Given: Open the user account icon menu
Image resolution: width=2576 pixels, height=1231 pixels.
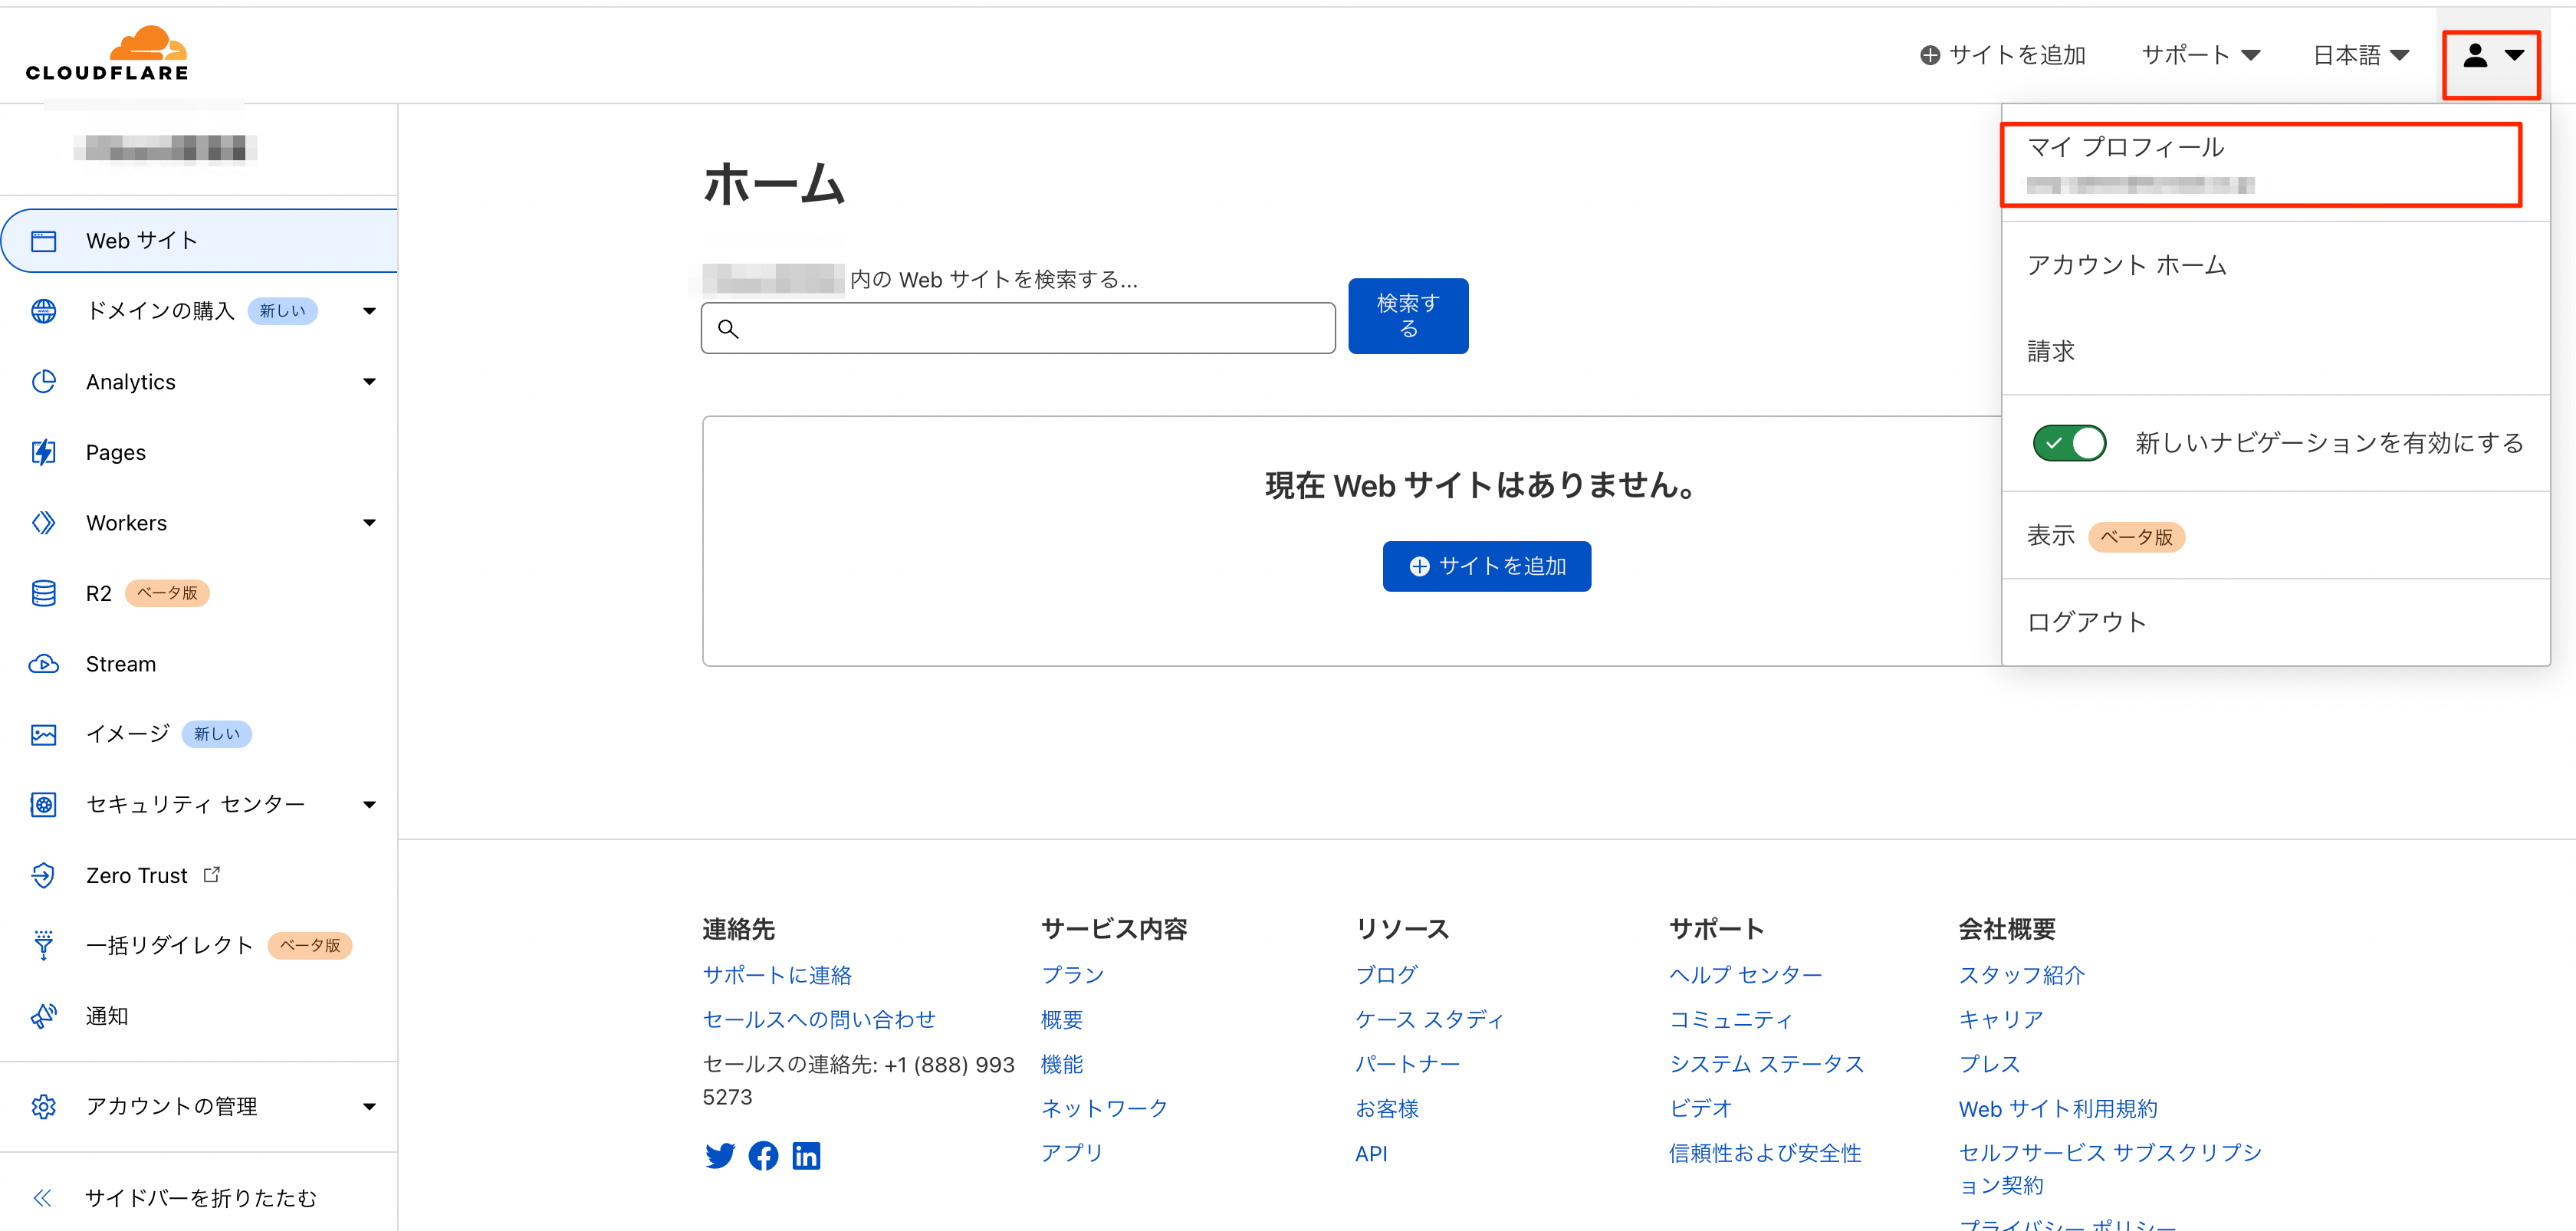Looking at the screenshot, I should [x=2490, y=56].
